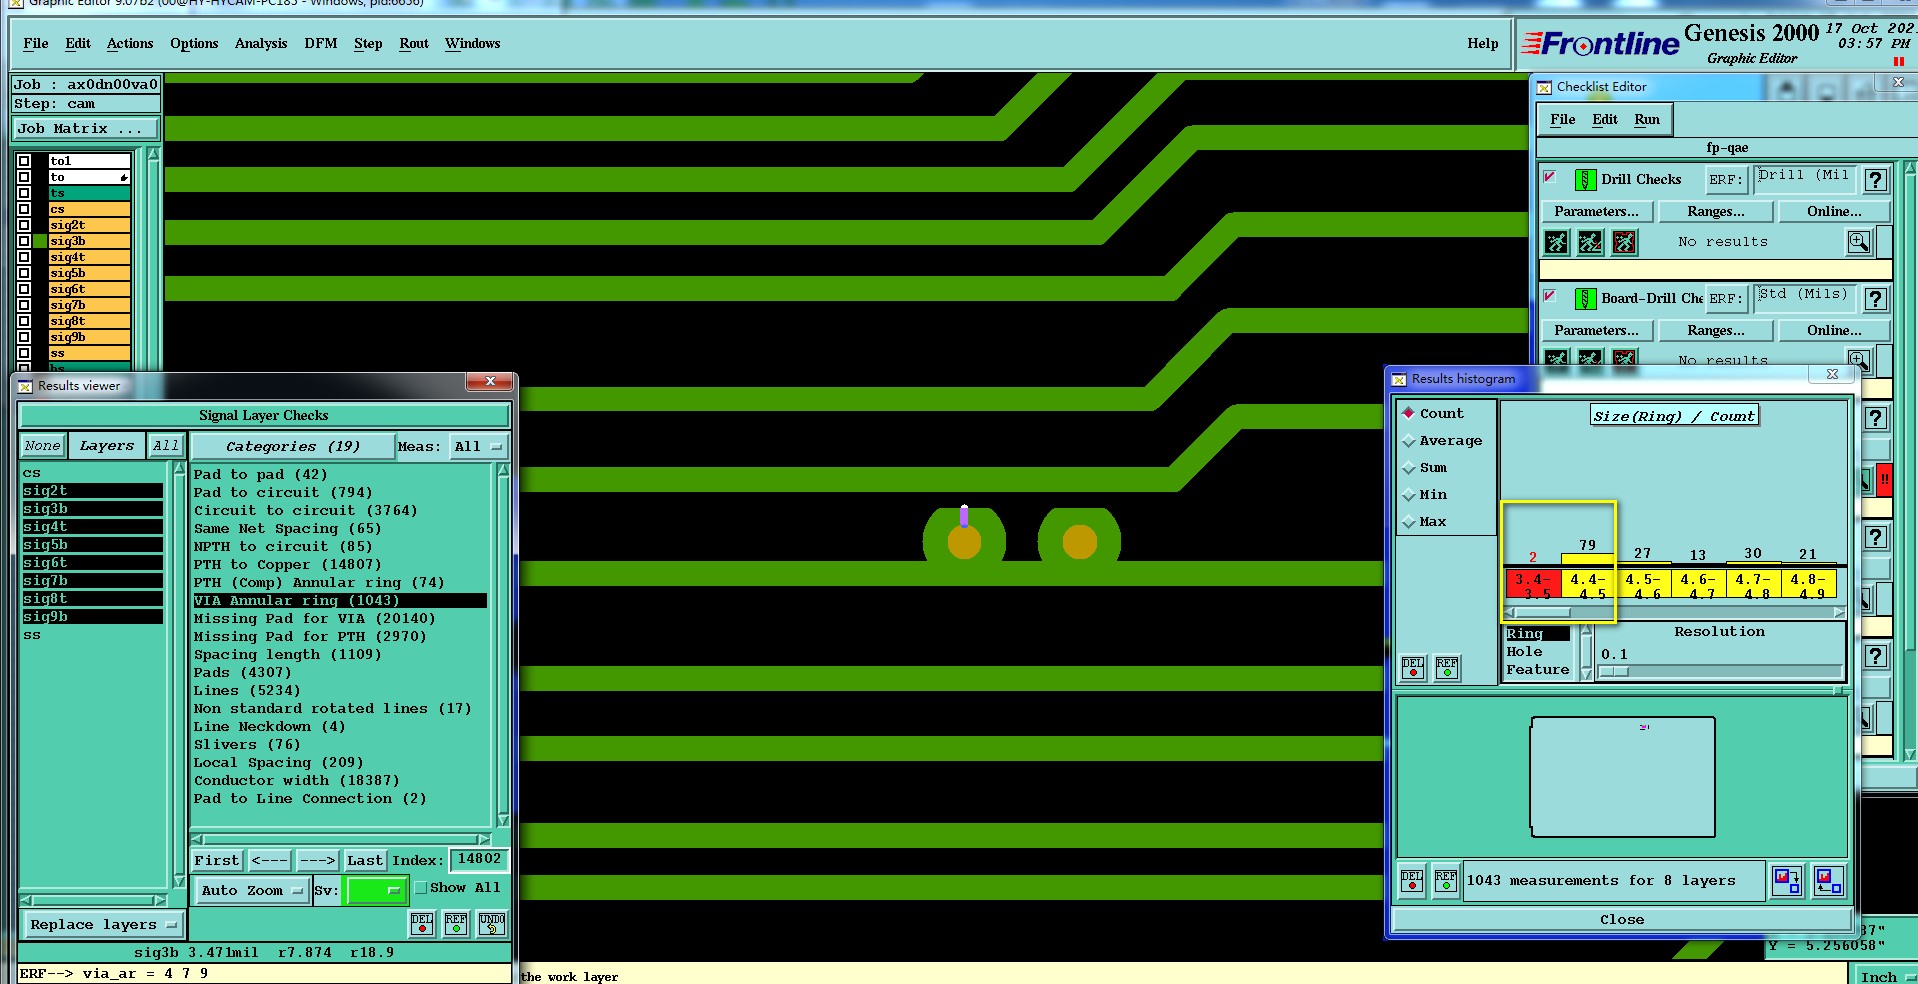This screenshot has width=1918, height=984.
Task: Open Meas All dropdown
Action: [x=479, y=446]
